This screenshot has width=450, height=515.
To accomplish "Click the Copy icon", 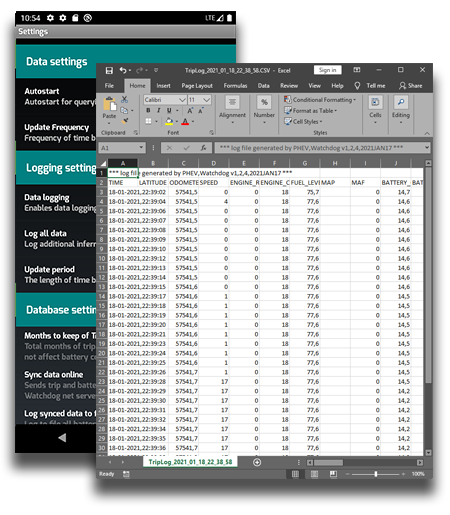I will pos(124,110).
